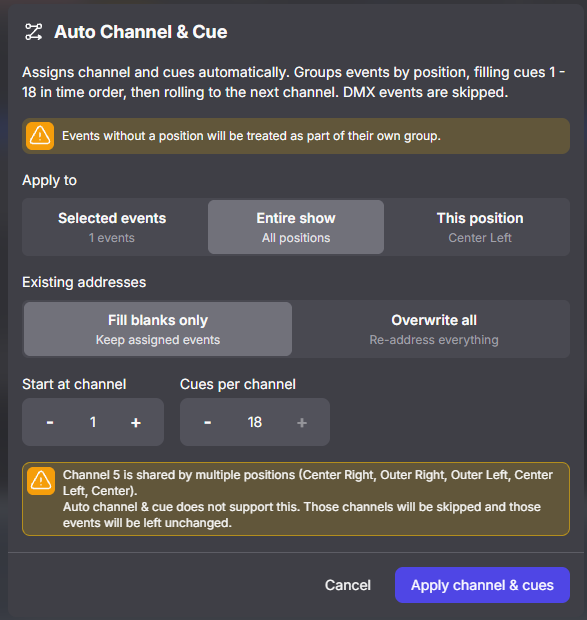The height and width of the screenshot is (620, 587).
Task: Decrease the Cues per channel value
Action: click(x=208, y=422)
